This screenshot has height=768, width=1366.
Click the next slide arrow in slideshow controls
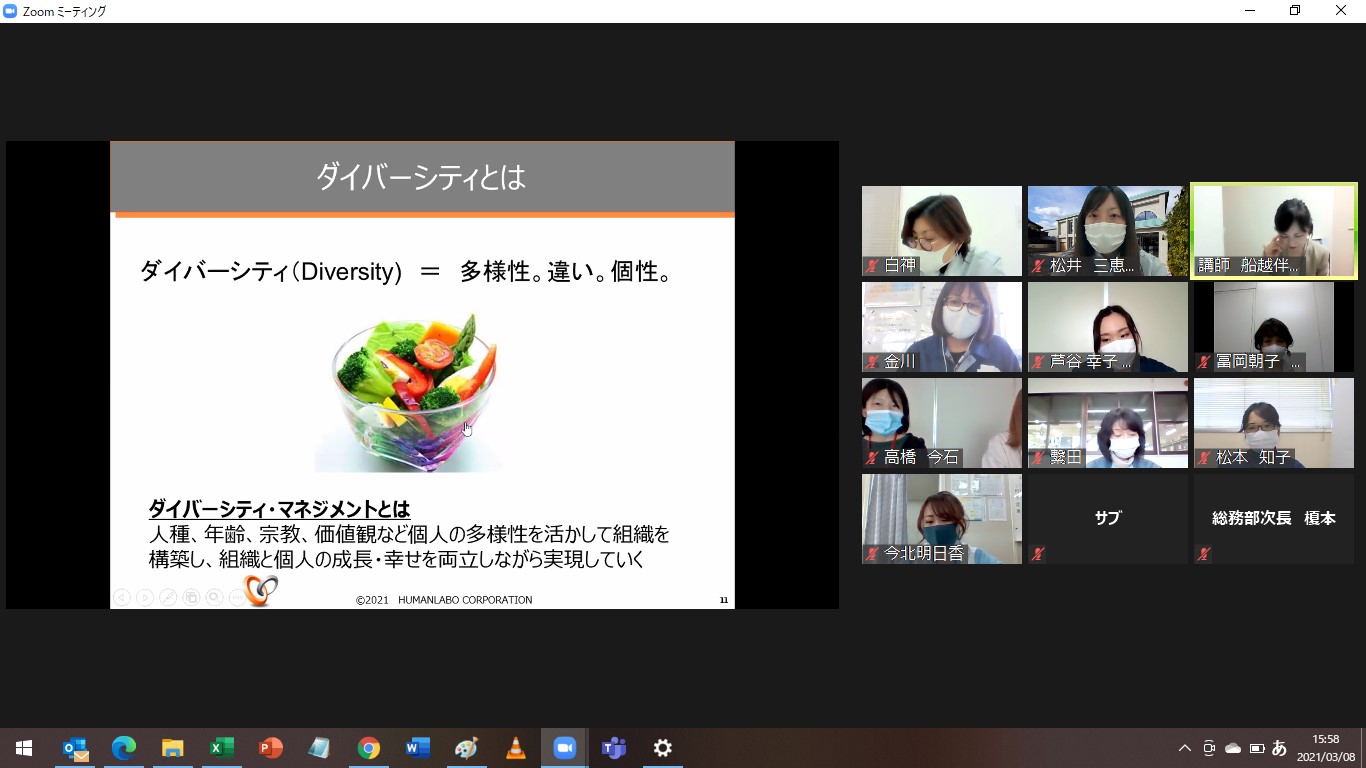click(x=145, y=598)
